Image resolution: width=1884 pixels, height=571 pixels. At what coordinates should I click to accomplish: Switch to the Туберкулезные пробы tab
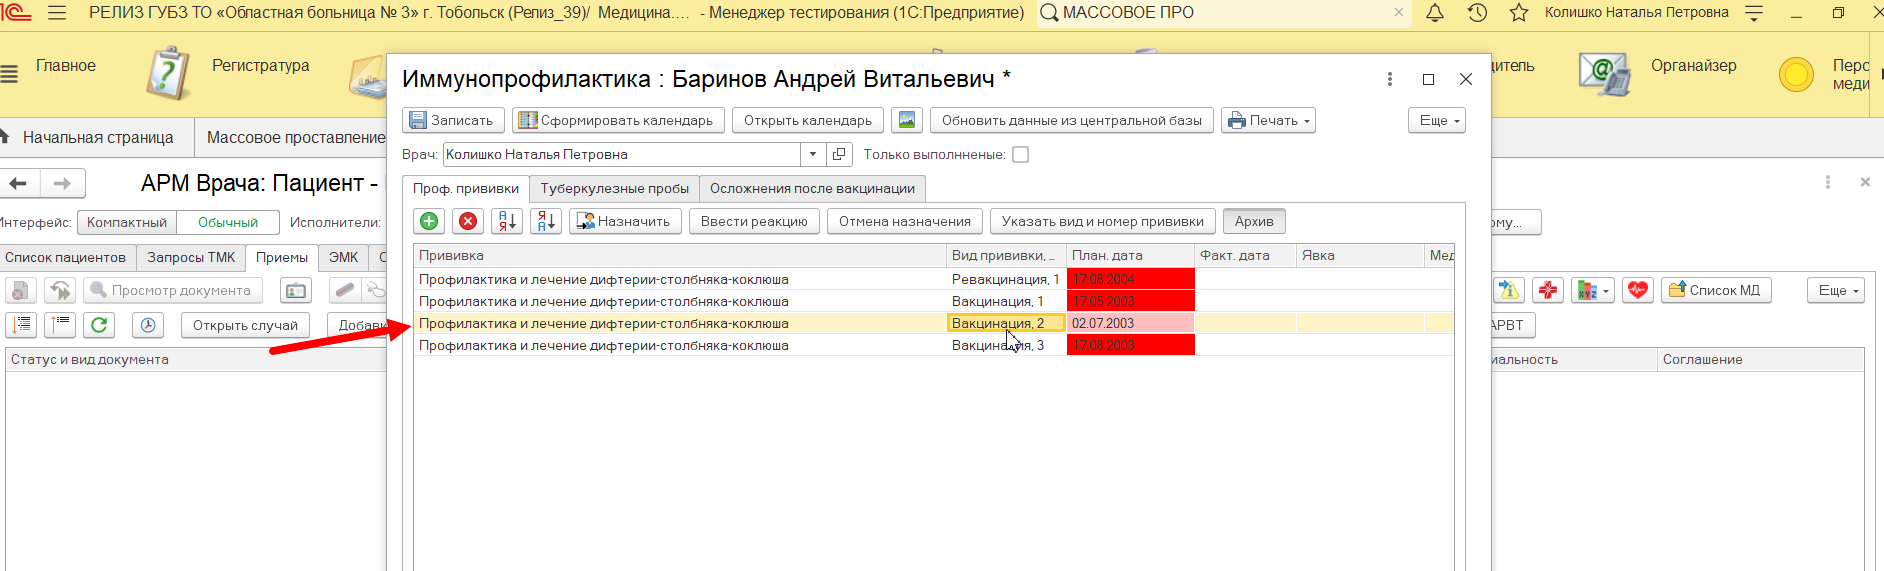pos(614,188)
